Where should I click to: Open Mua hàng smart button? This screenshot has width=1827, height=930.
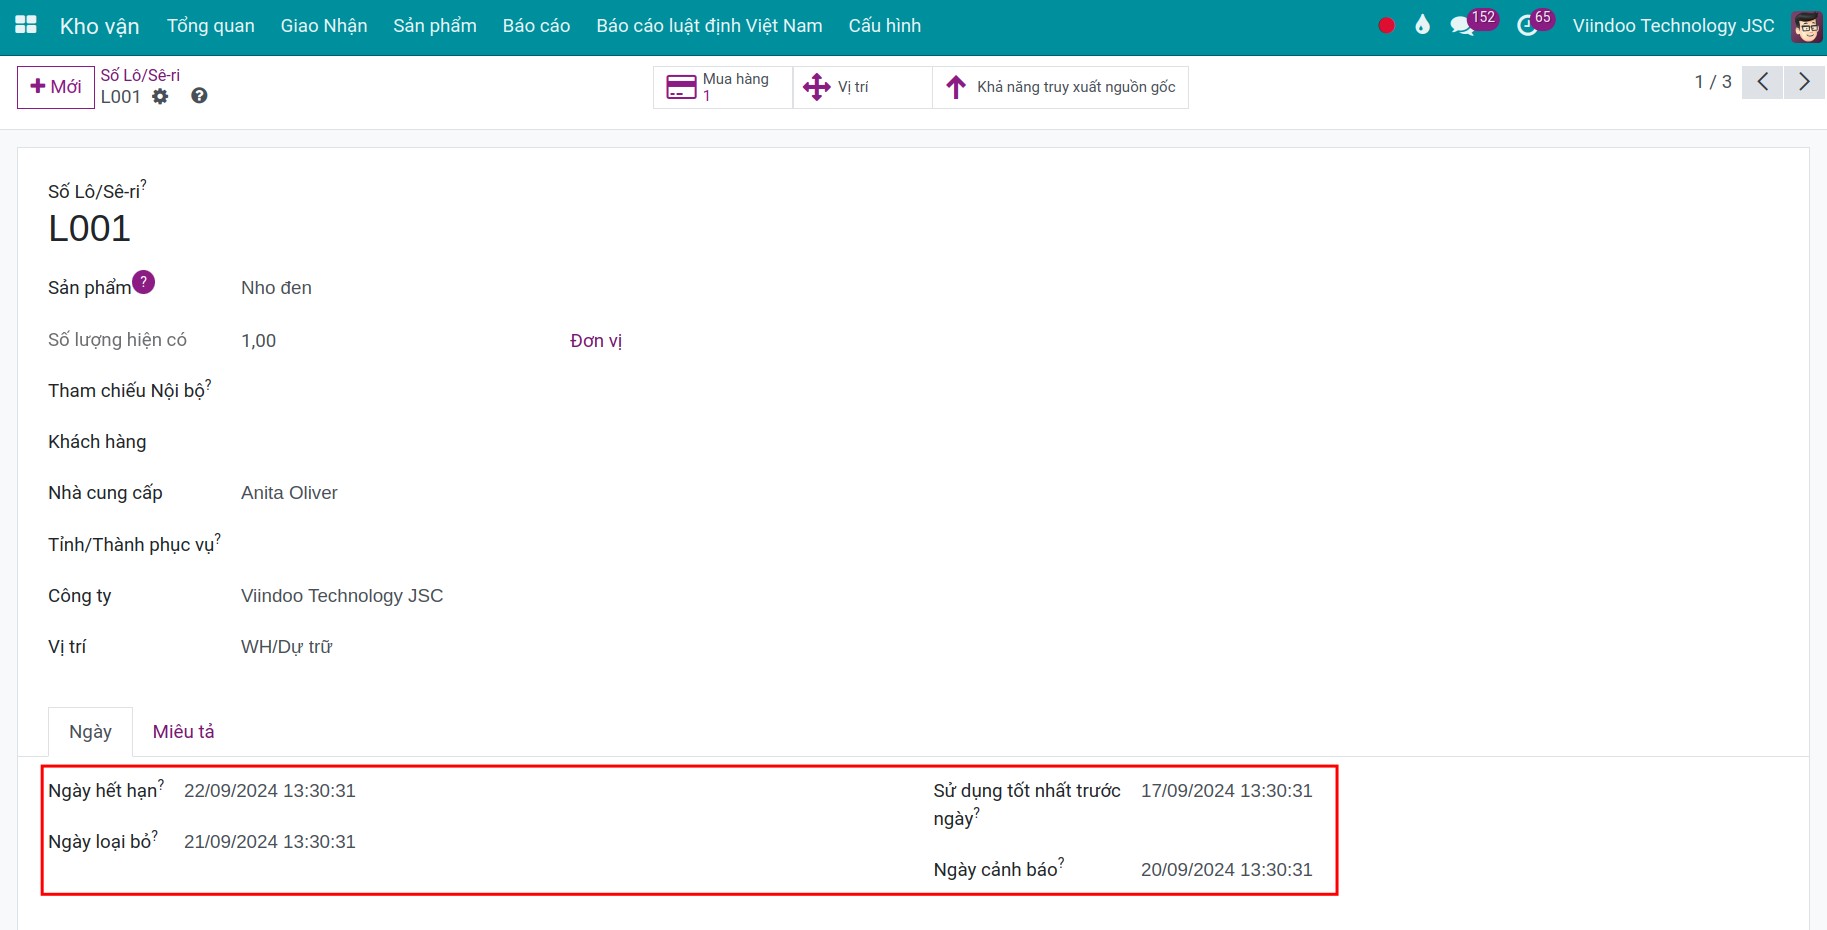click(x=723, y=87)
